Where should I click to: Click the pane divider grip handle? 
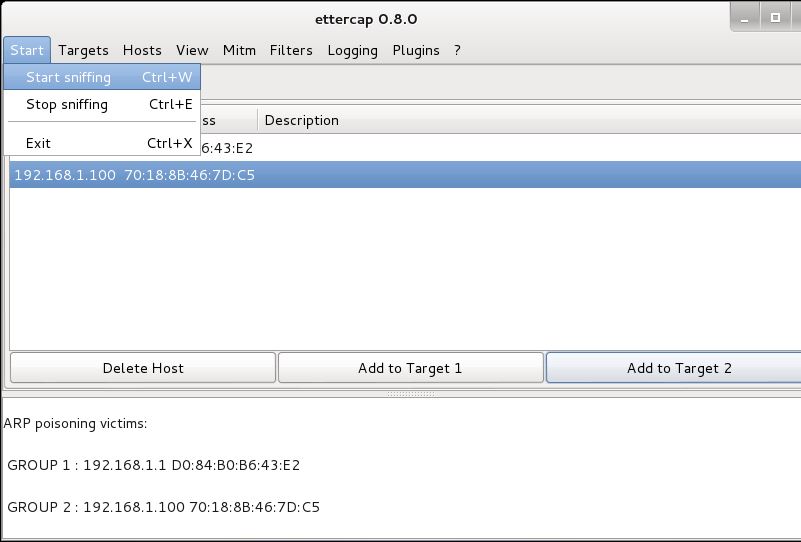[x=411, y=394]
